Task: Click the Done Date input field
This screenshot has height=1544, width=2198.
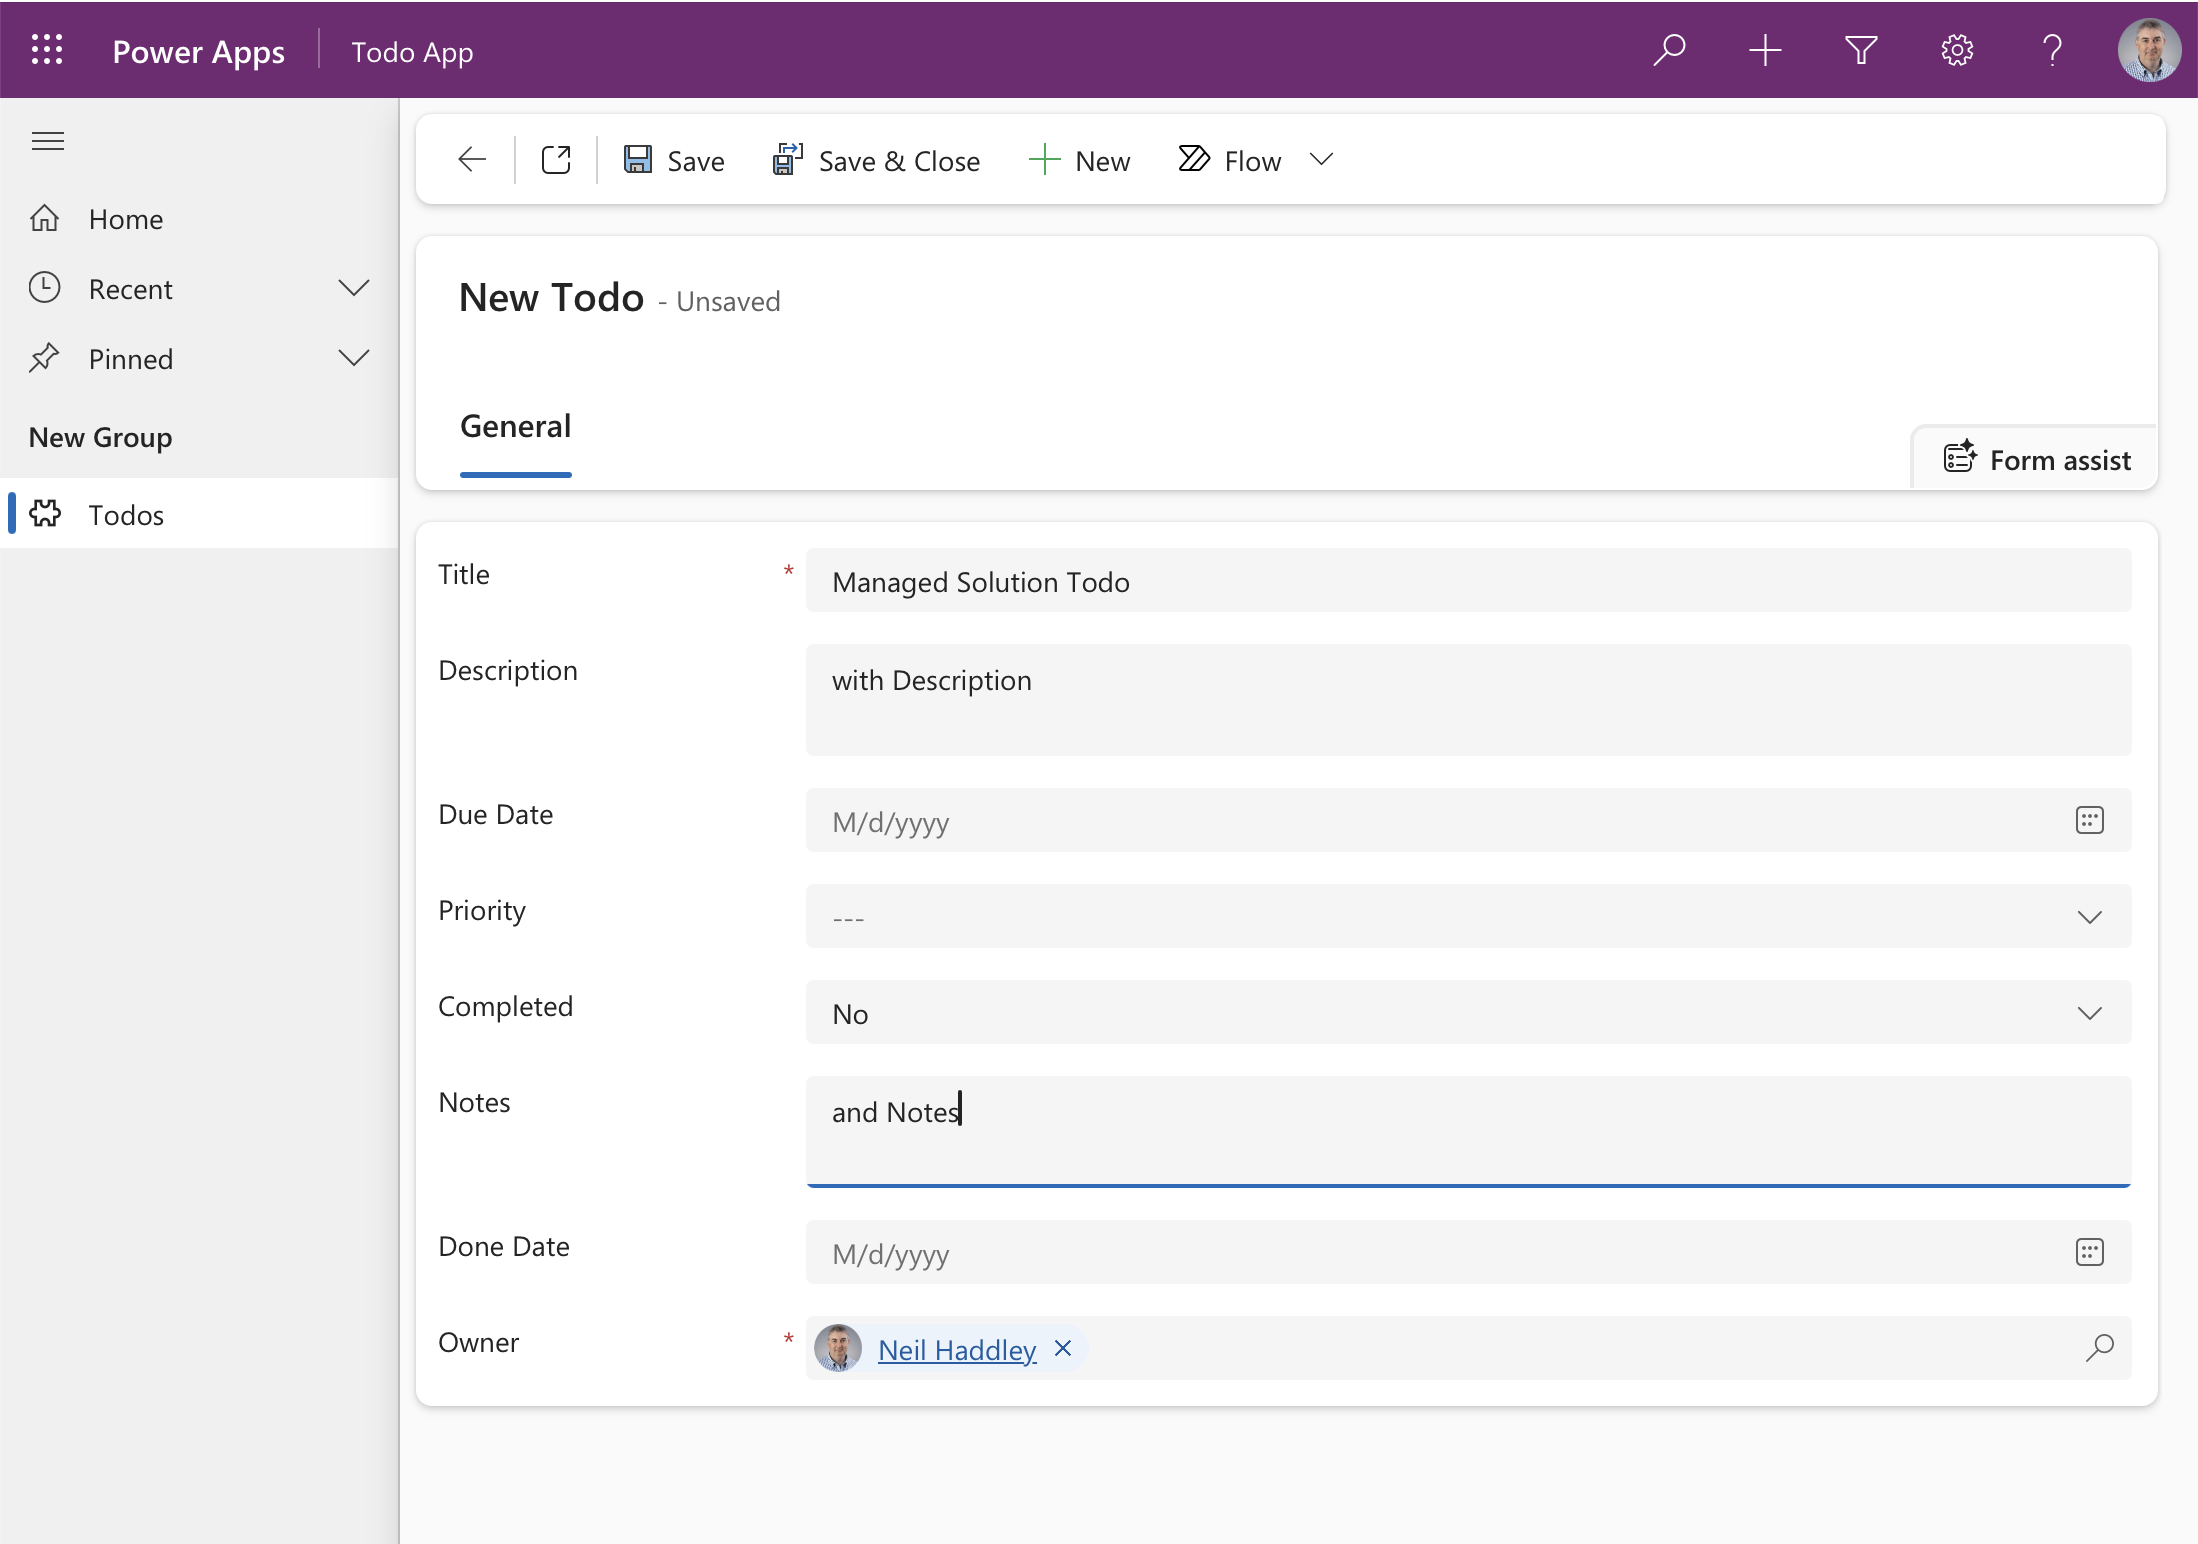Action: pyautogui.click(x=1468, y=1253)
